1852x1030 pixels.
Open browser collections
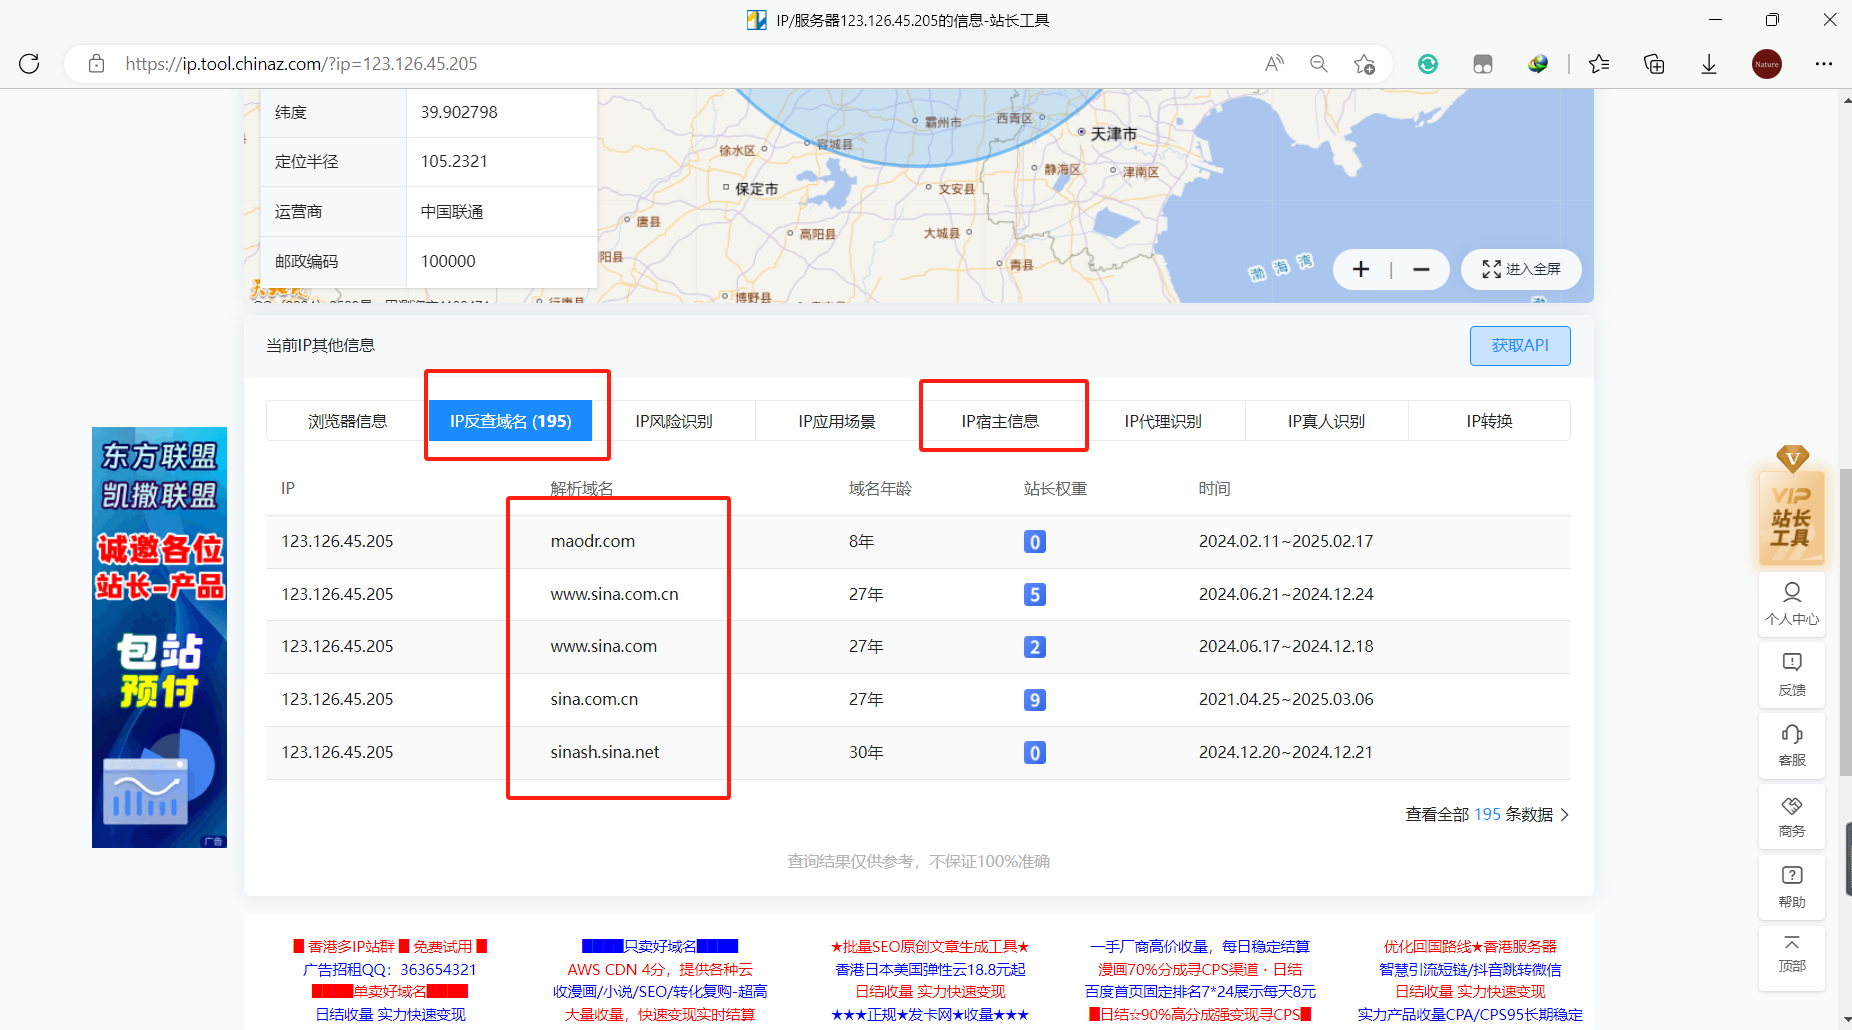(1654, 64)
